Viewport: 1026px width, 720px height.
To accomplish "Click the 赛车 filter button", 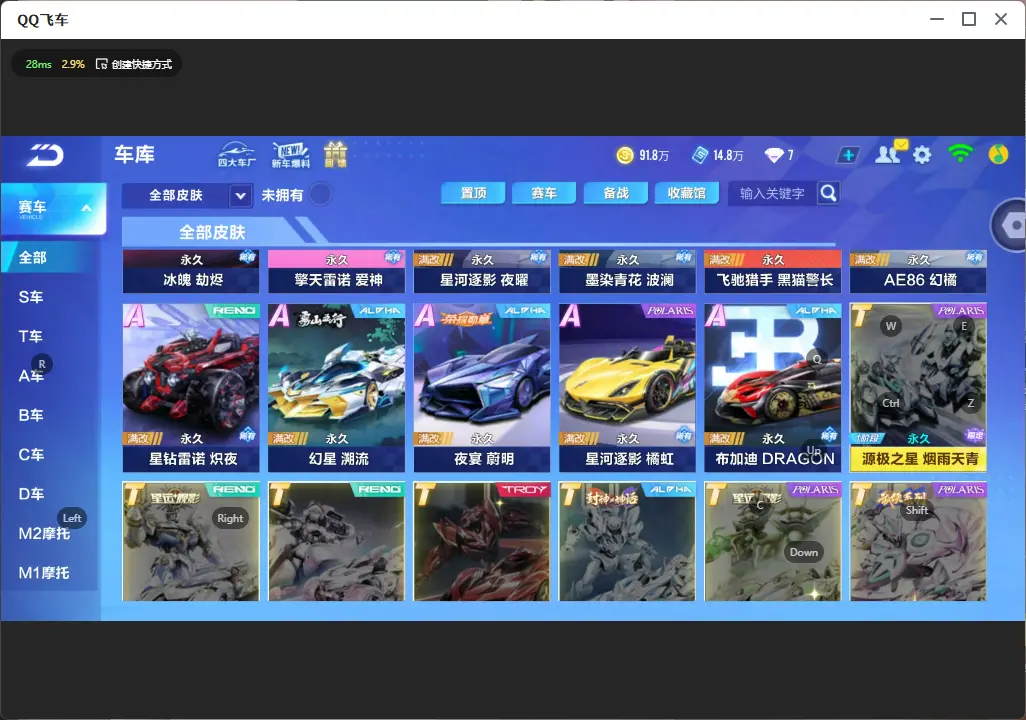I will (x=544, y=193).
